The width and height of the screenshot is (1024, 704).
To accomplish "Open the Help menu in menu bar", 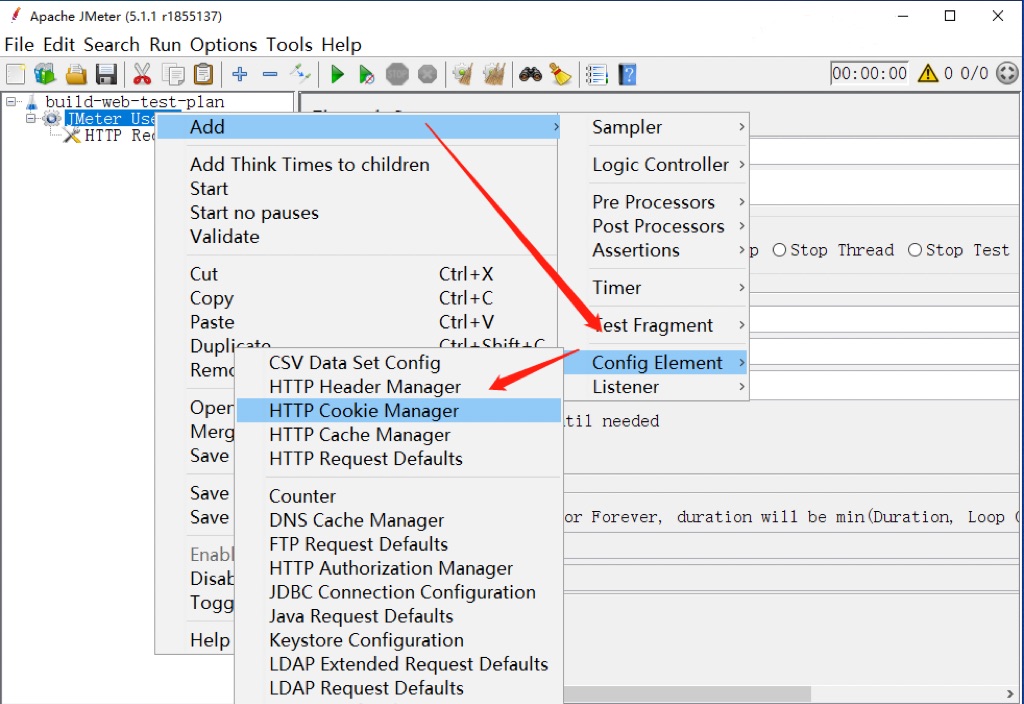I will pyautogui.click(x=342, y=44).
